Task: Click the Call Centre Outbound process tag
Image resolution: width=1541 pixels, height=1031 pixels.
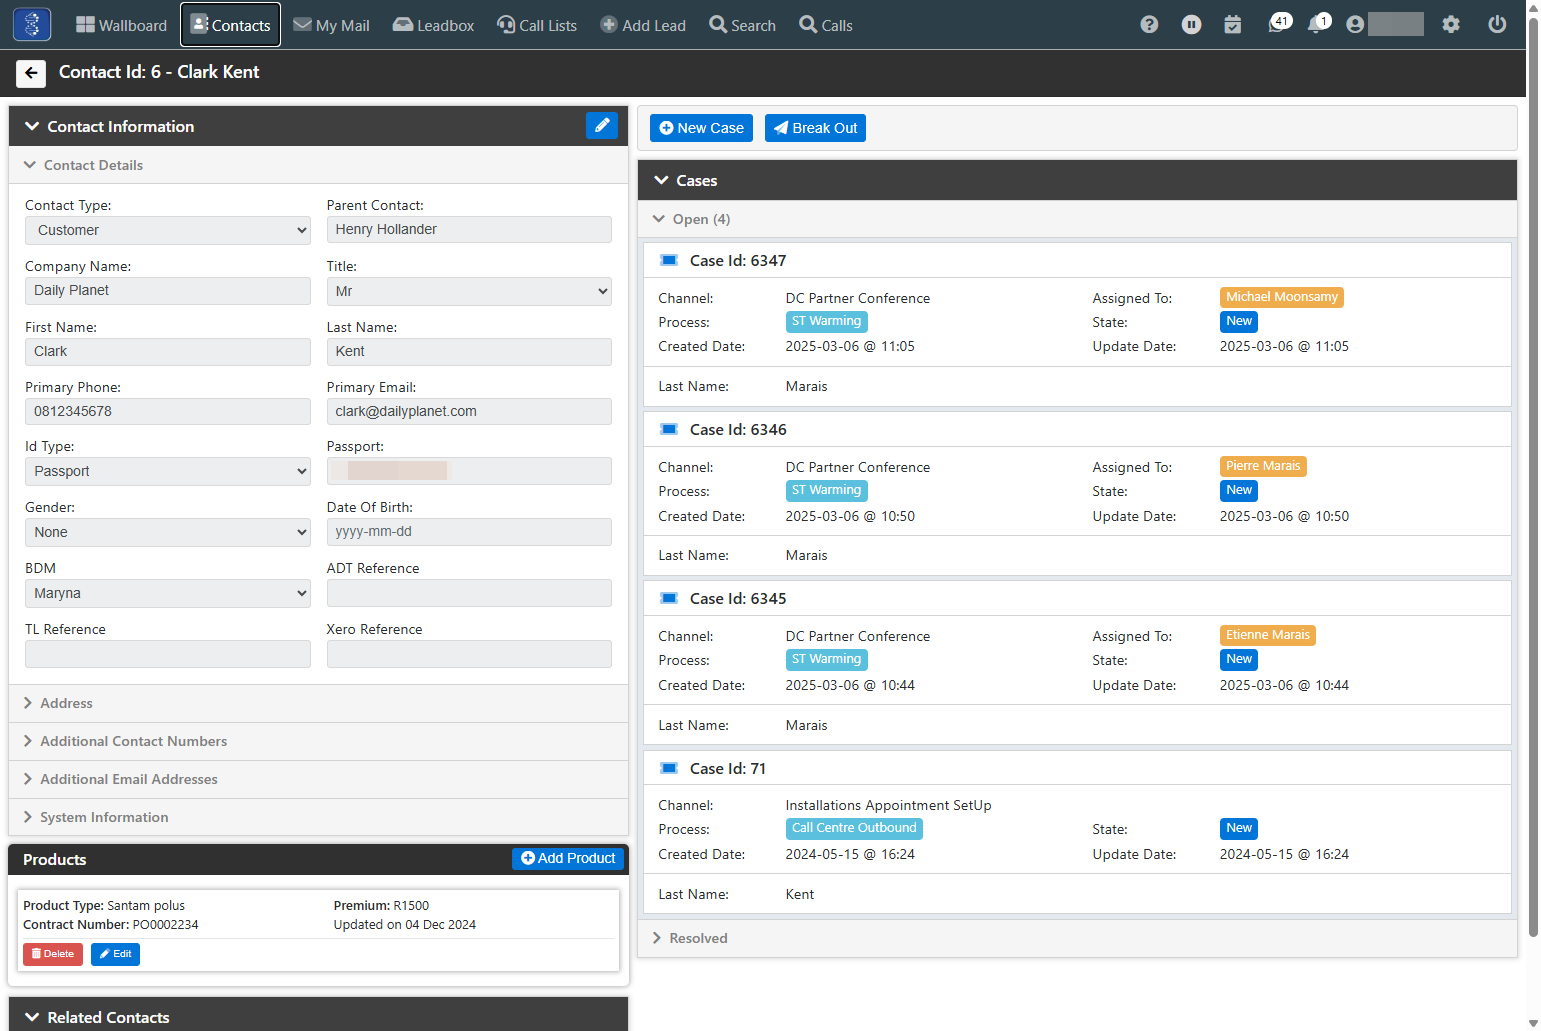Action: [854, 828]
